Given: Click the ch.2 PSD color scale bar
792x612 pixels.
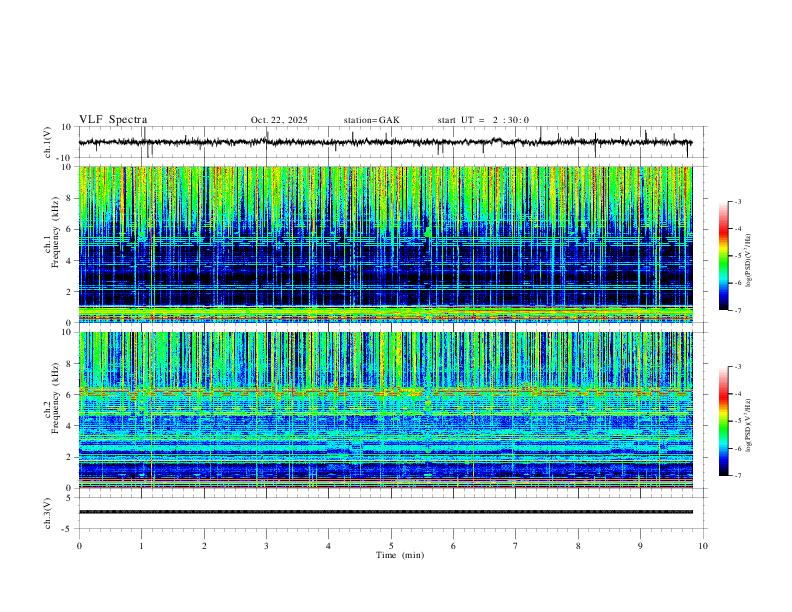Looking at the screenshot, I should (723, 421).
